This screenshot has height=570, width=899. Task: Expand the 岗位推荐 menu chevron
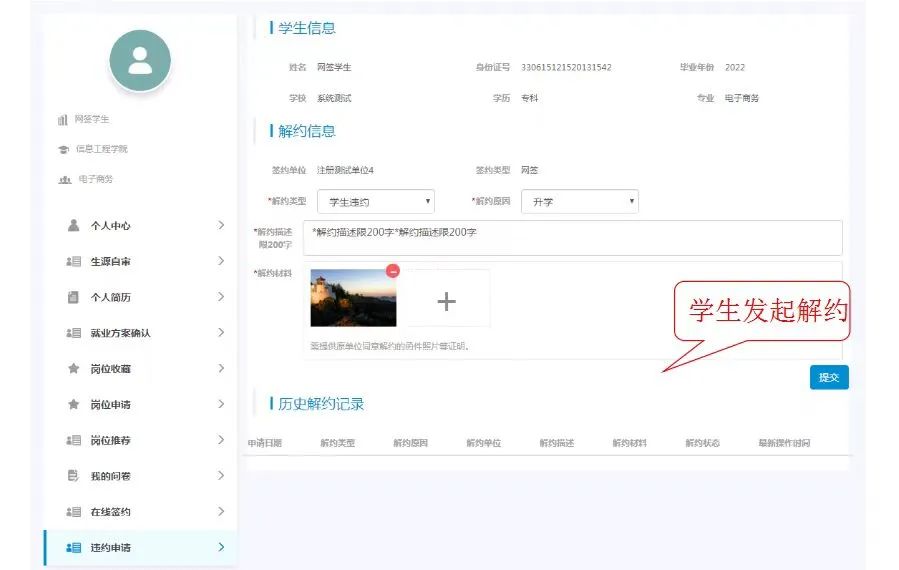pos(221,440)
